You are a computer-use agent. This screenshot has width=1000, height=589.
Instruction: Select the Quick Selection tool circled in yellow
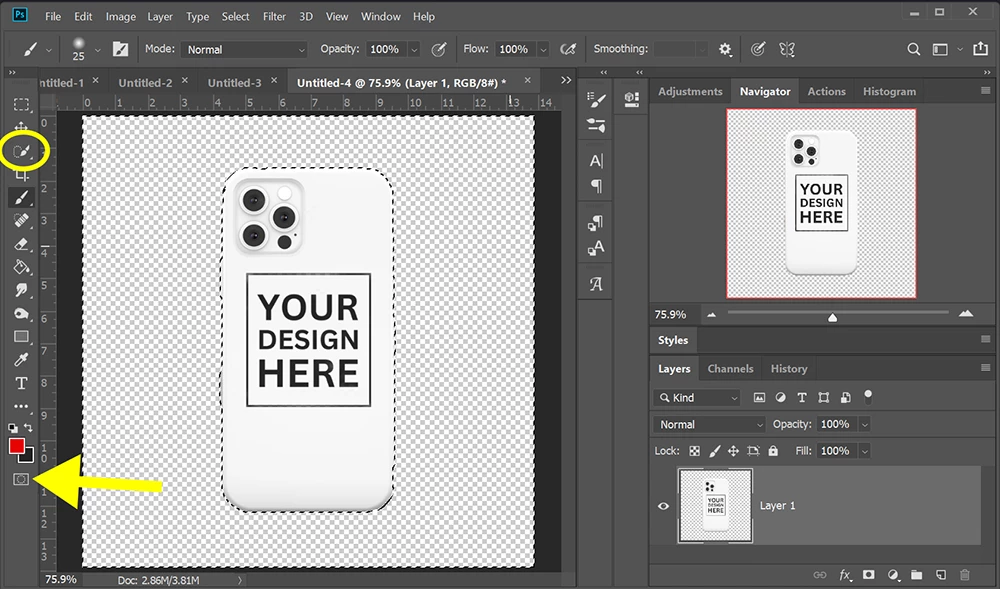22,152
